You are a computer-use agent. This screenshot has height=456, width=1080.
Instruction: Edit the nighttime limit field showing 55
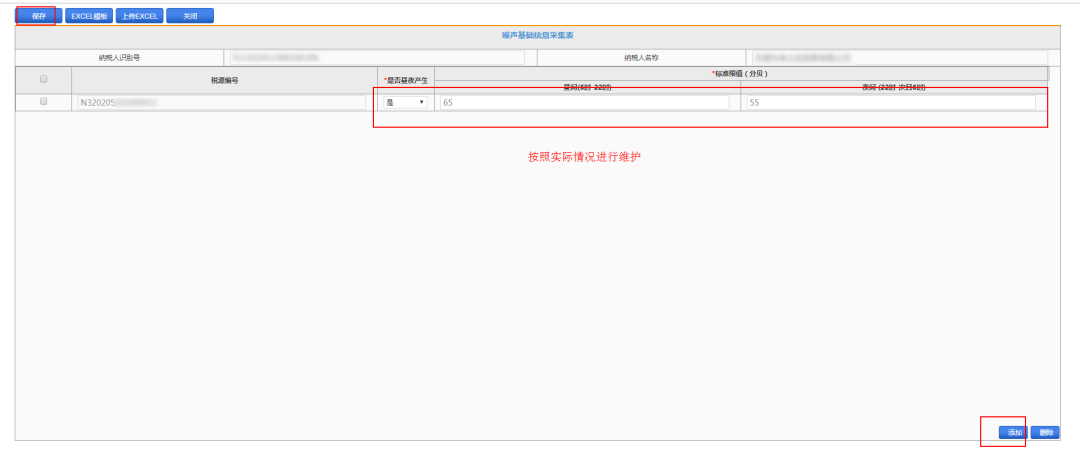(891, 102)
